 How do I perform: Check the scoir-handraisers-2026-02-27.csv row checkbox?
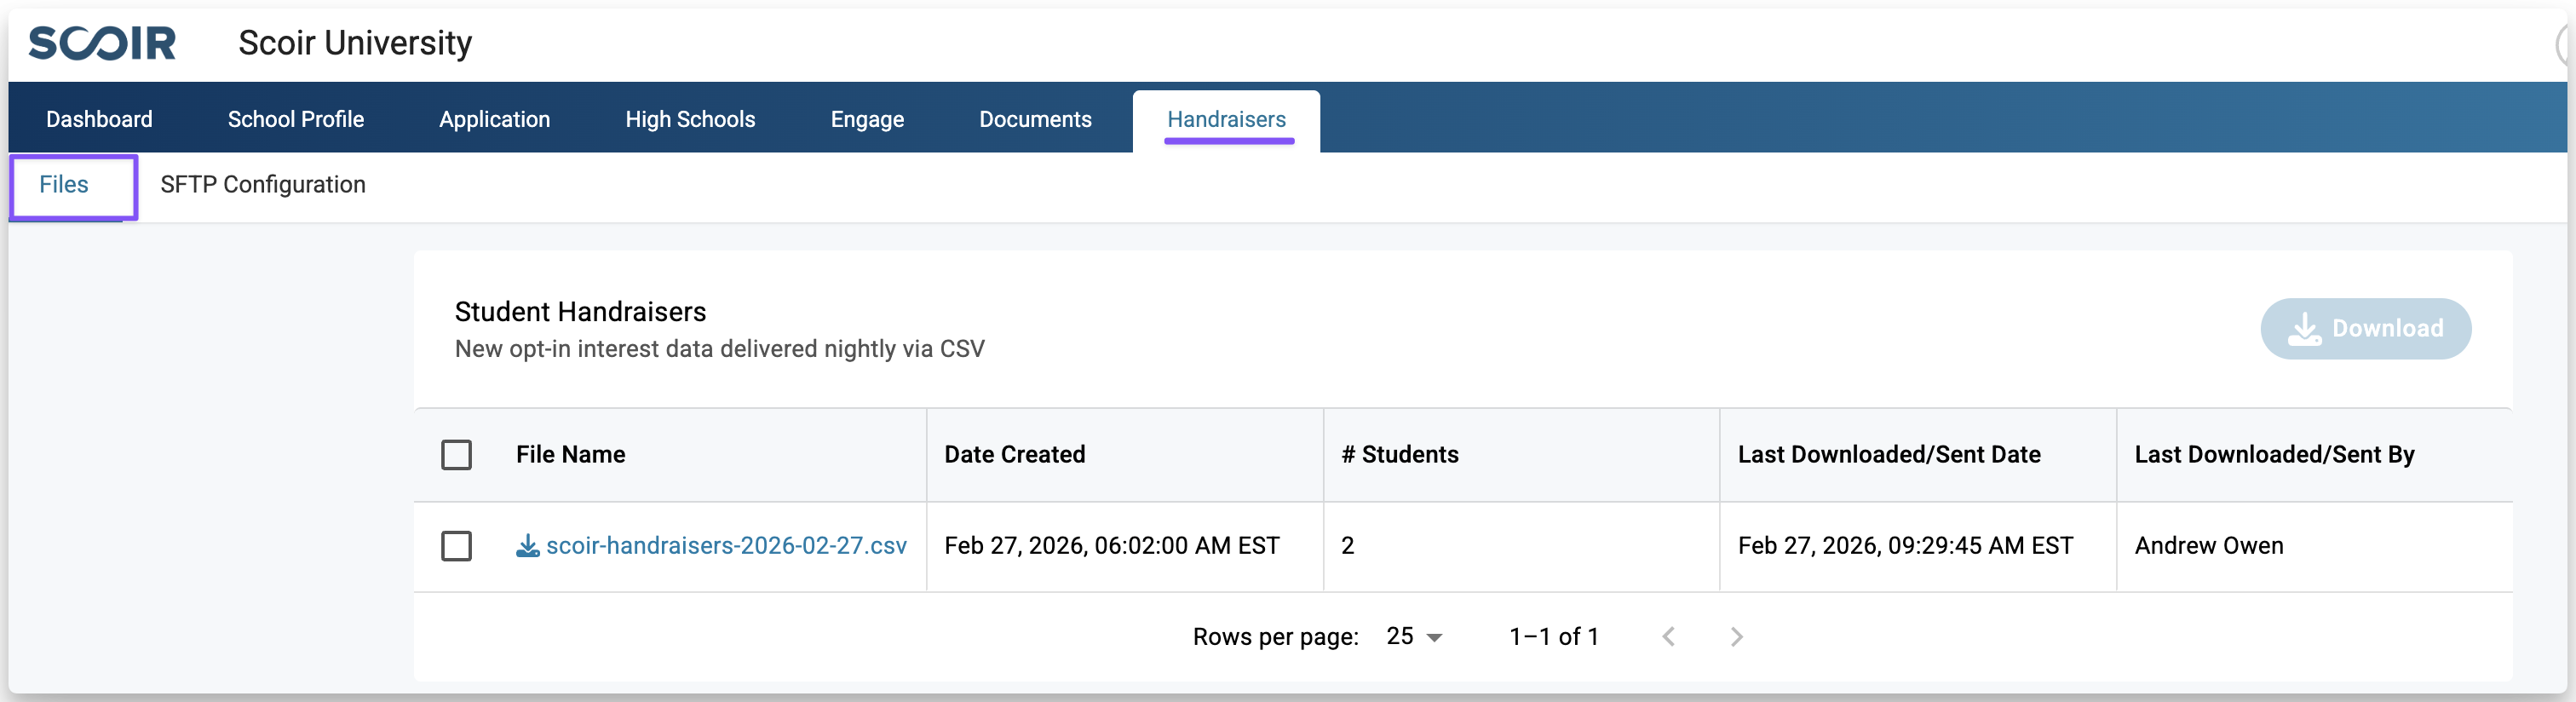tap(456, 546)
